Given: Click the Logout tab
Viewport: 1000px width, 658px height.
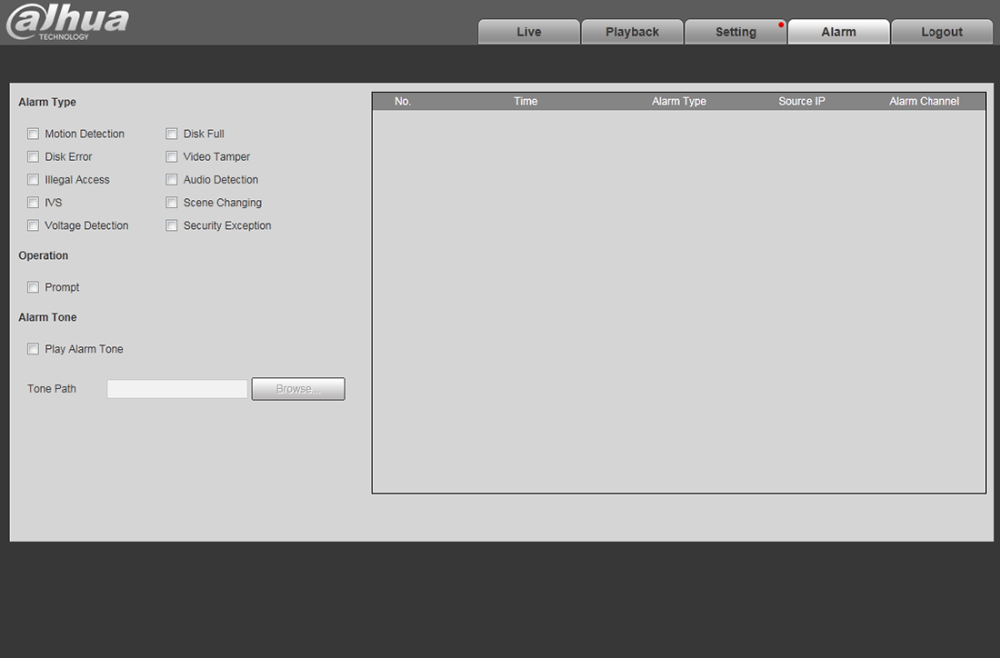Looking at the screenshot, I should (941, 32).
